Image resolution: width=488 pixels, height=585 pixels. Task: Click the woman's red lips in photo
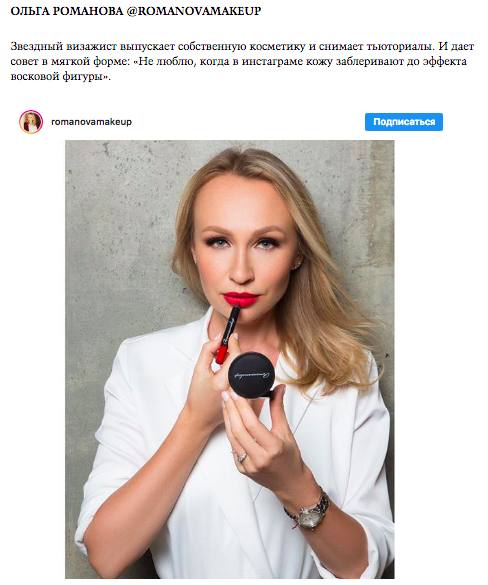[x=241, y=299]
